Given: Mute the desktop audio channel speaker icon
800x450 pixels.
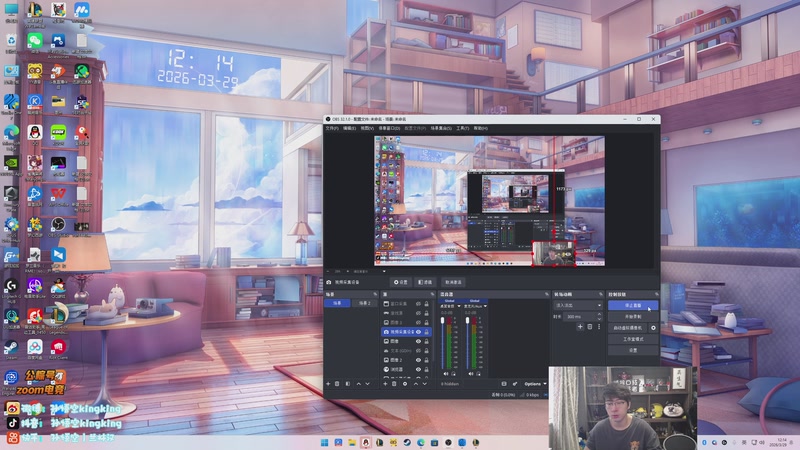Looking at the screenshot, I should tap(446, 374).
